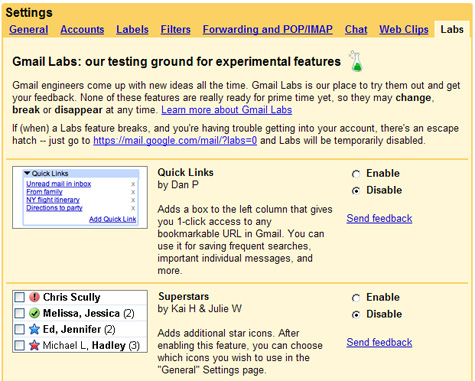Click the Superstars feature title
475x381 pixels.
(x=184, y=297)
